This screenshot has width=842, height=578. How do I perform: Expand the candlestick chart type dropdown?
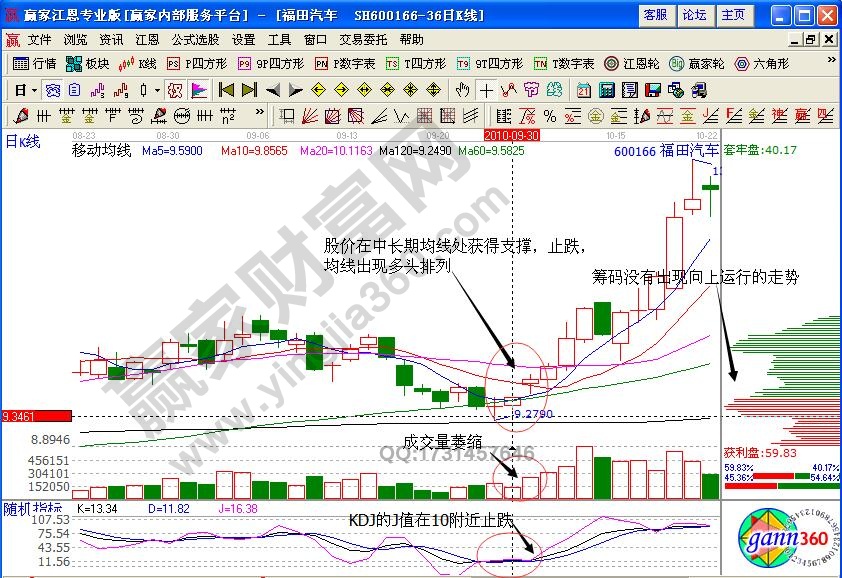click(157, 89)
